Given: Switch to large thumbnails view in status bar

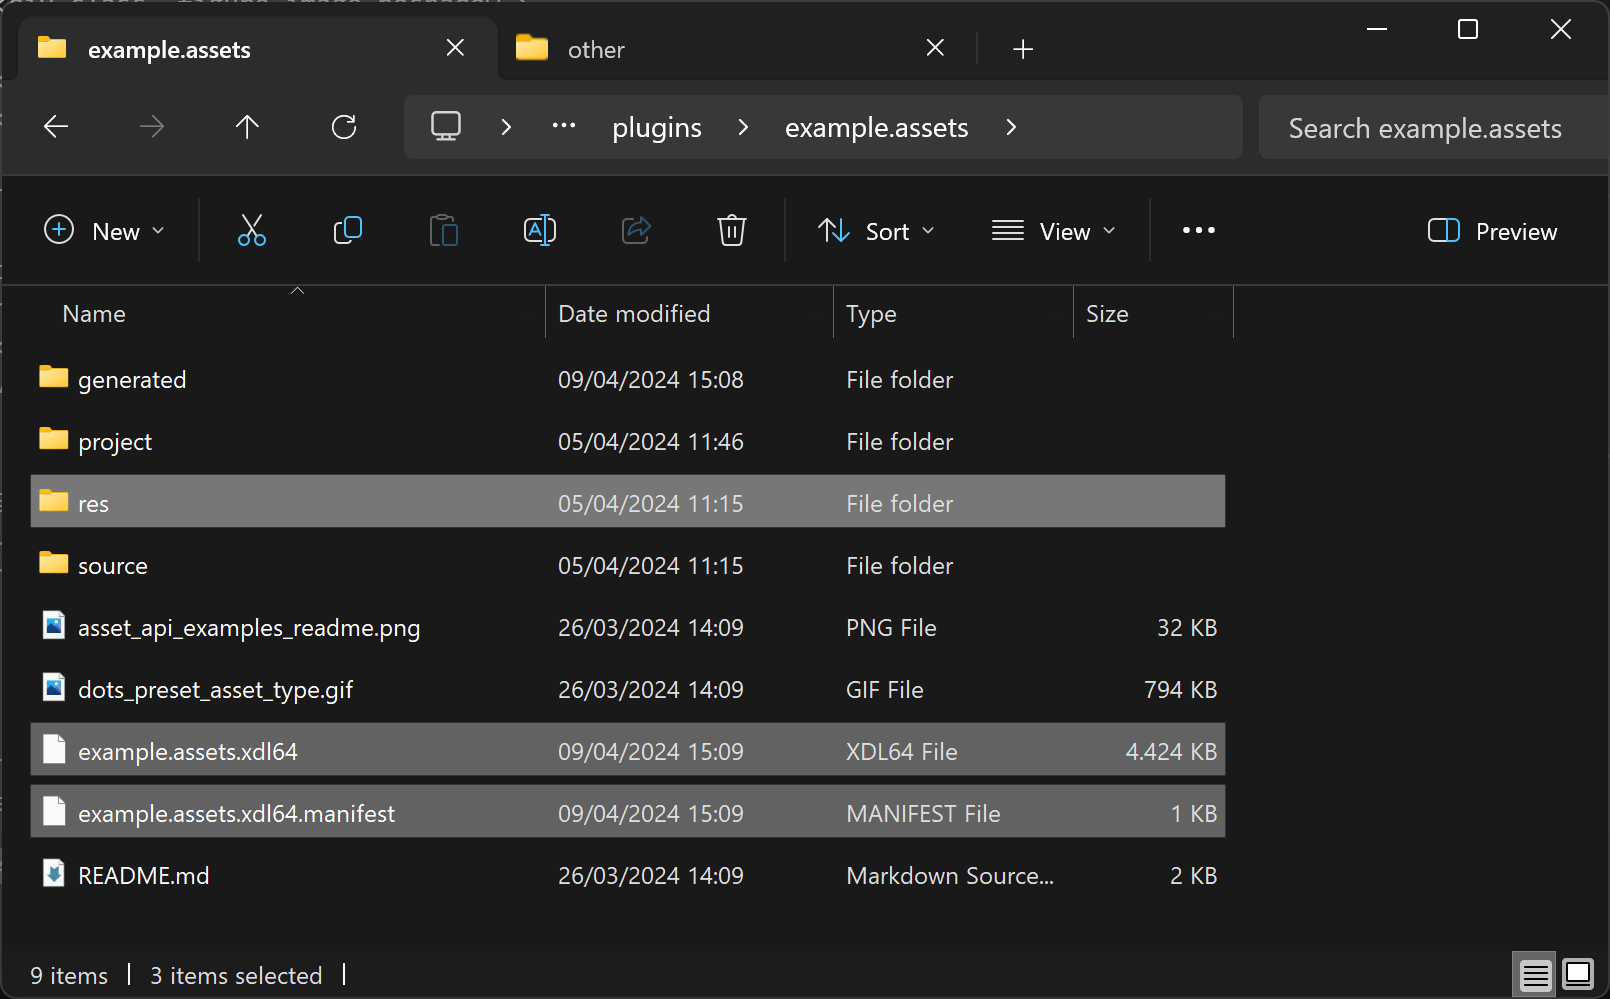Looking at the screenshot, I should pos(1578,974).
